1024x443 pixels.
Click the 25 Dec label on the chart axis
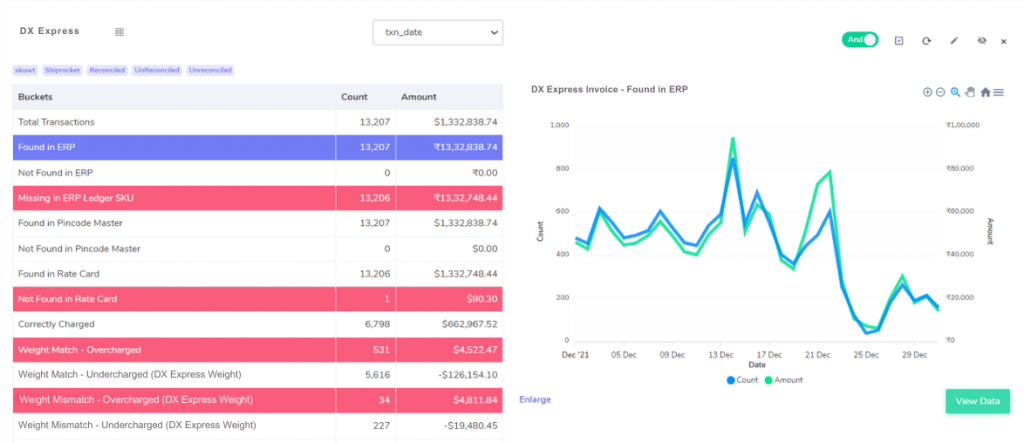pos(865,355)
